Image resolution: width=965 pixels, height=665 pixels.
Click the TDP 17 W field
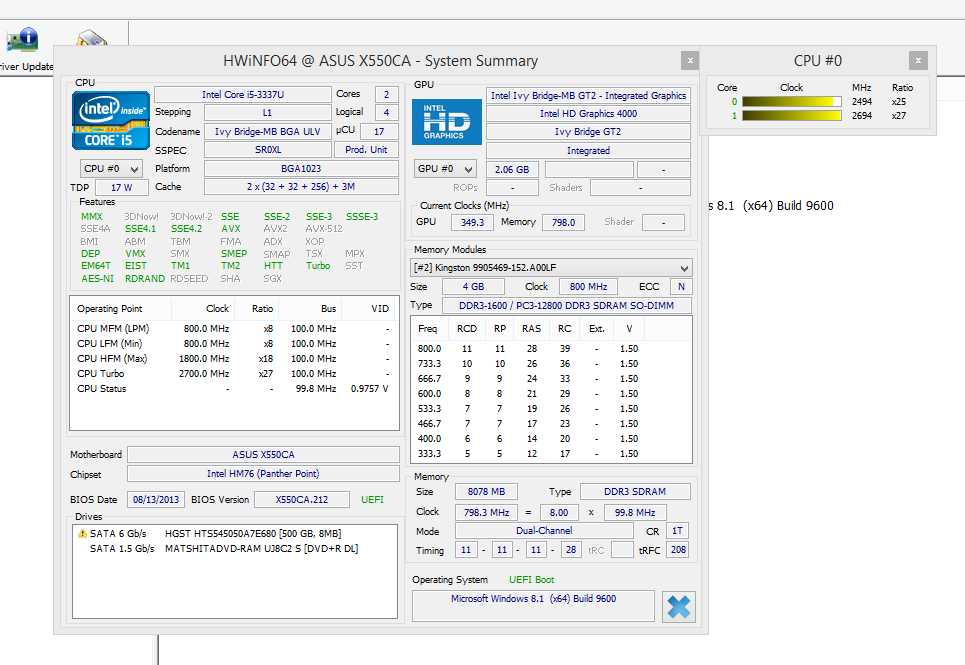122,188
